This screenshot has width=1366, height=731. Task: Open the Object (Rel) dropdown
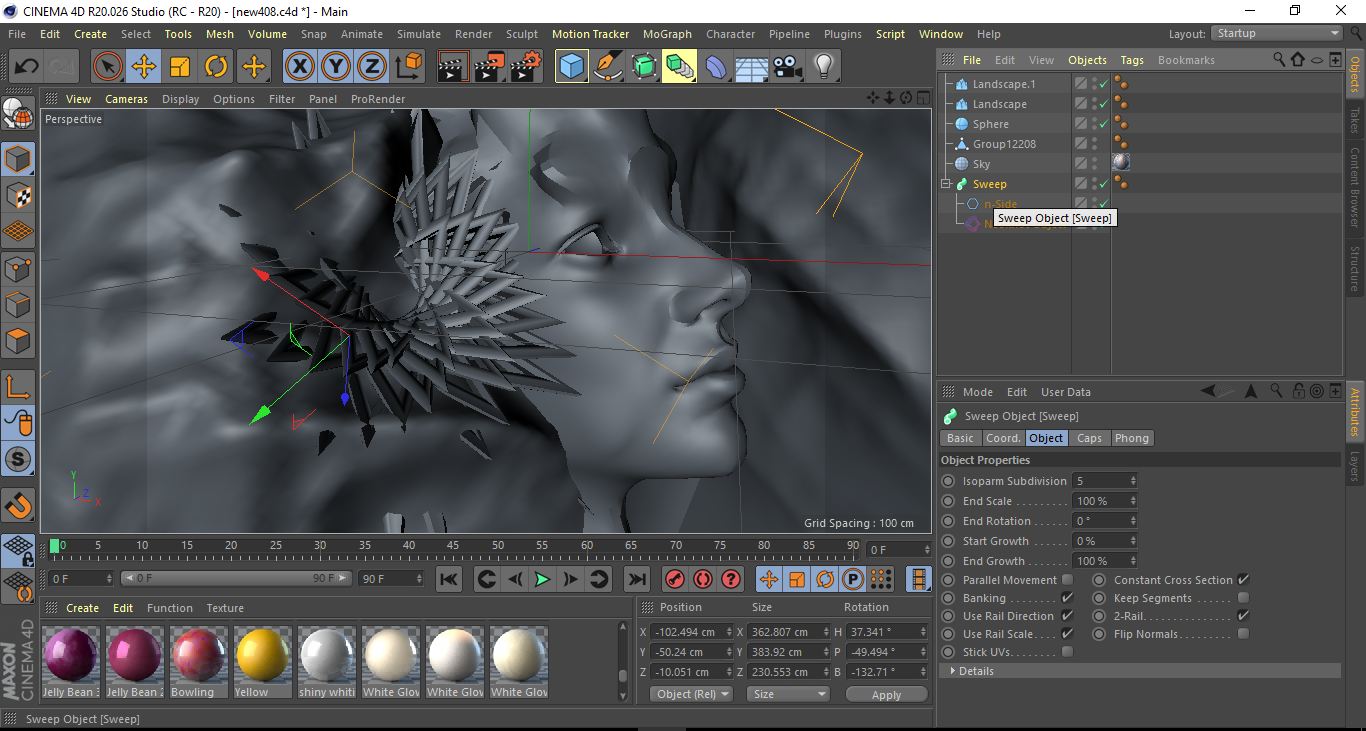click(691, 694)
